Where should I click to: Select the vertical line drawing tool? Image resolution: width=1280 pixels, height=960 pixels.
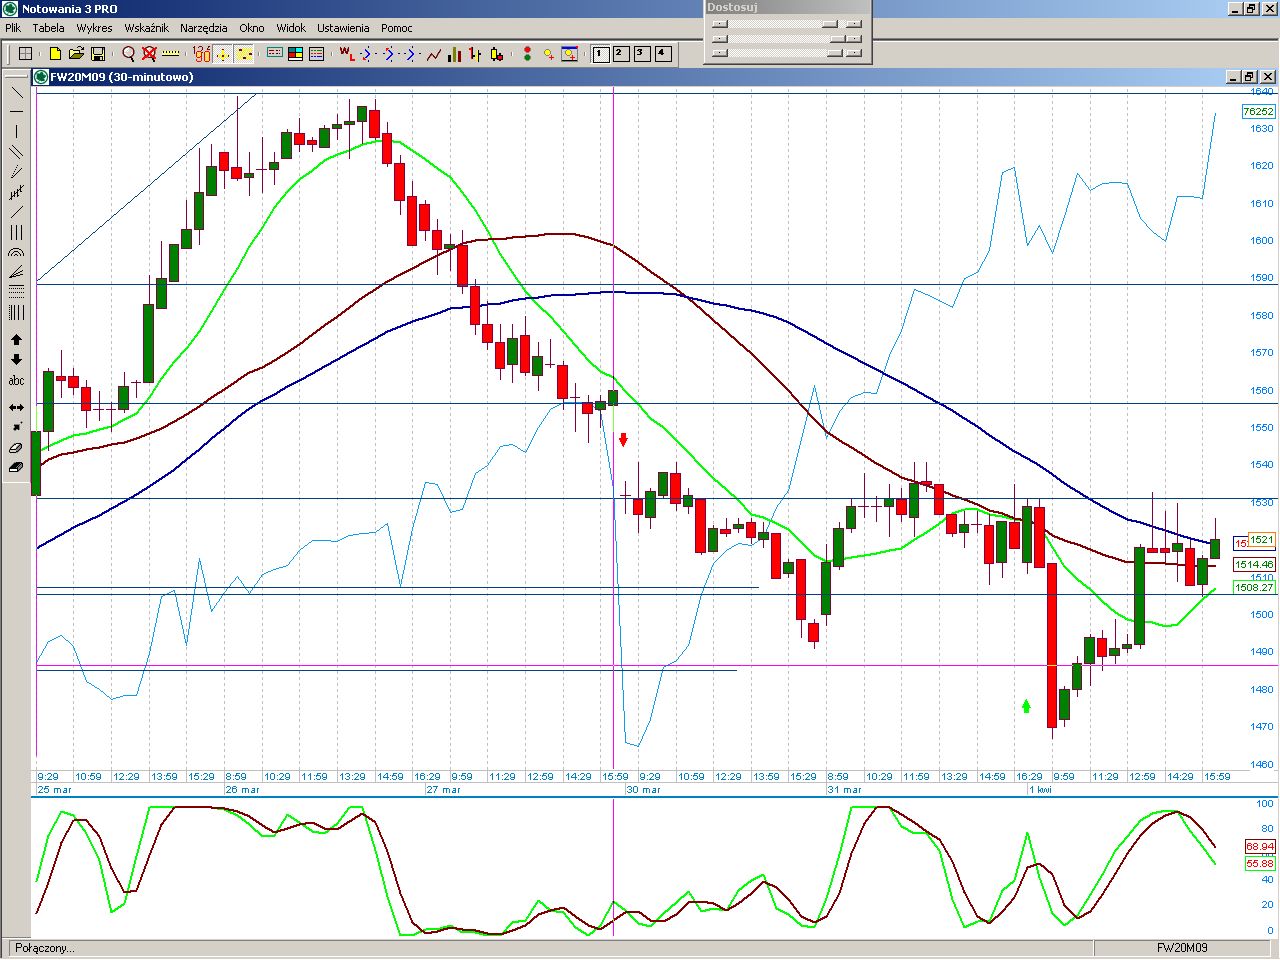tap(16, 132)
